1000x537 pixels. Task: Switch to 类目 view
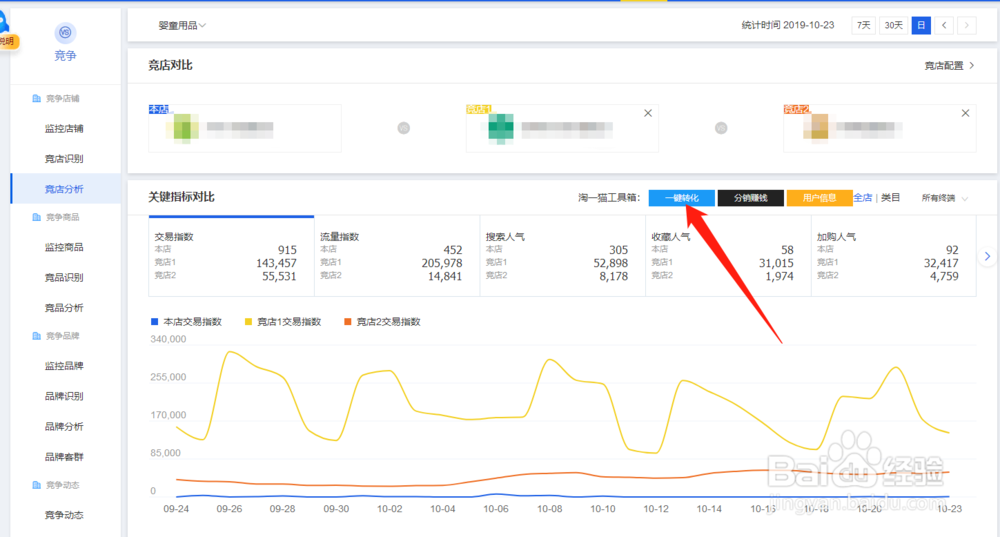[x=890, y=198]
